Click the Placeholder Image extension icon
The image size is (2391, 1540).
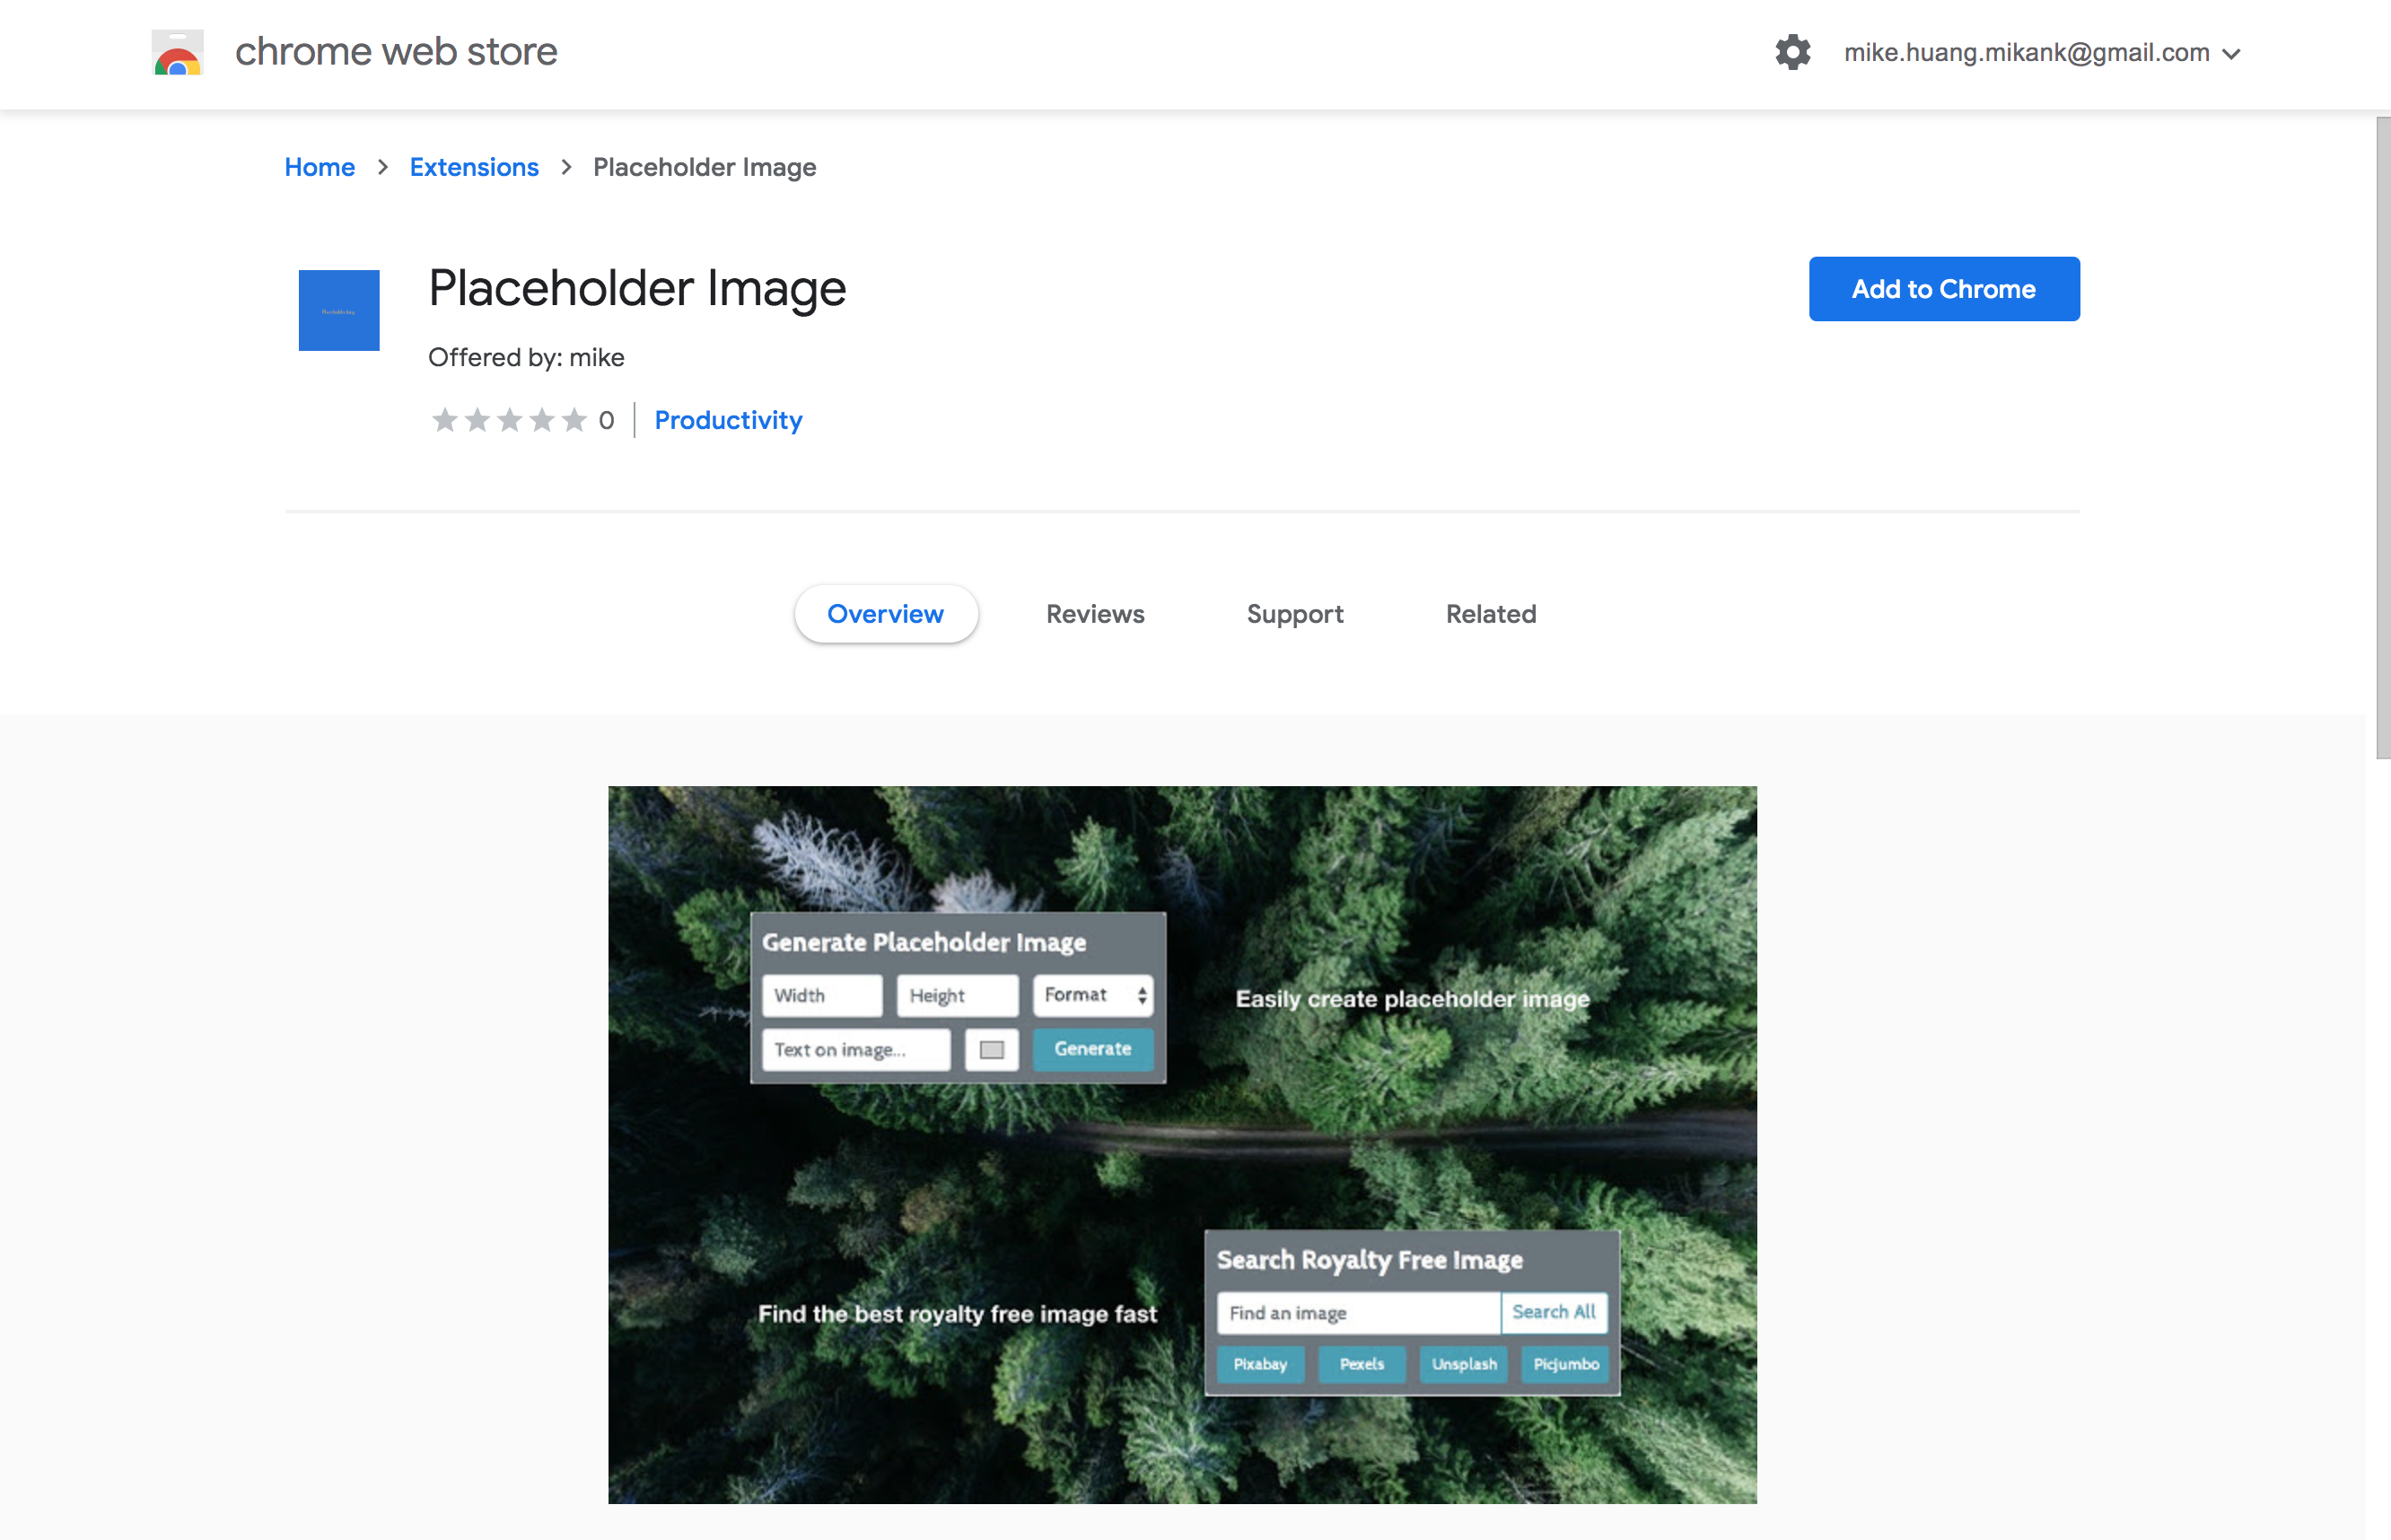(x=338, y=310)
